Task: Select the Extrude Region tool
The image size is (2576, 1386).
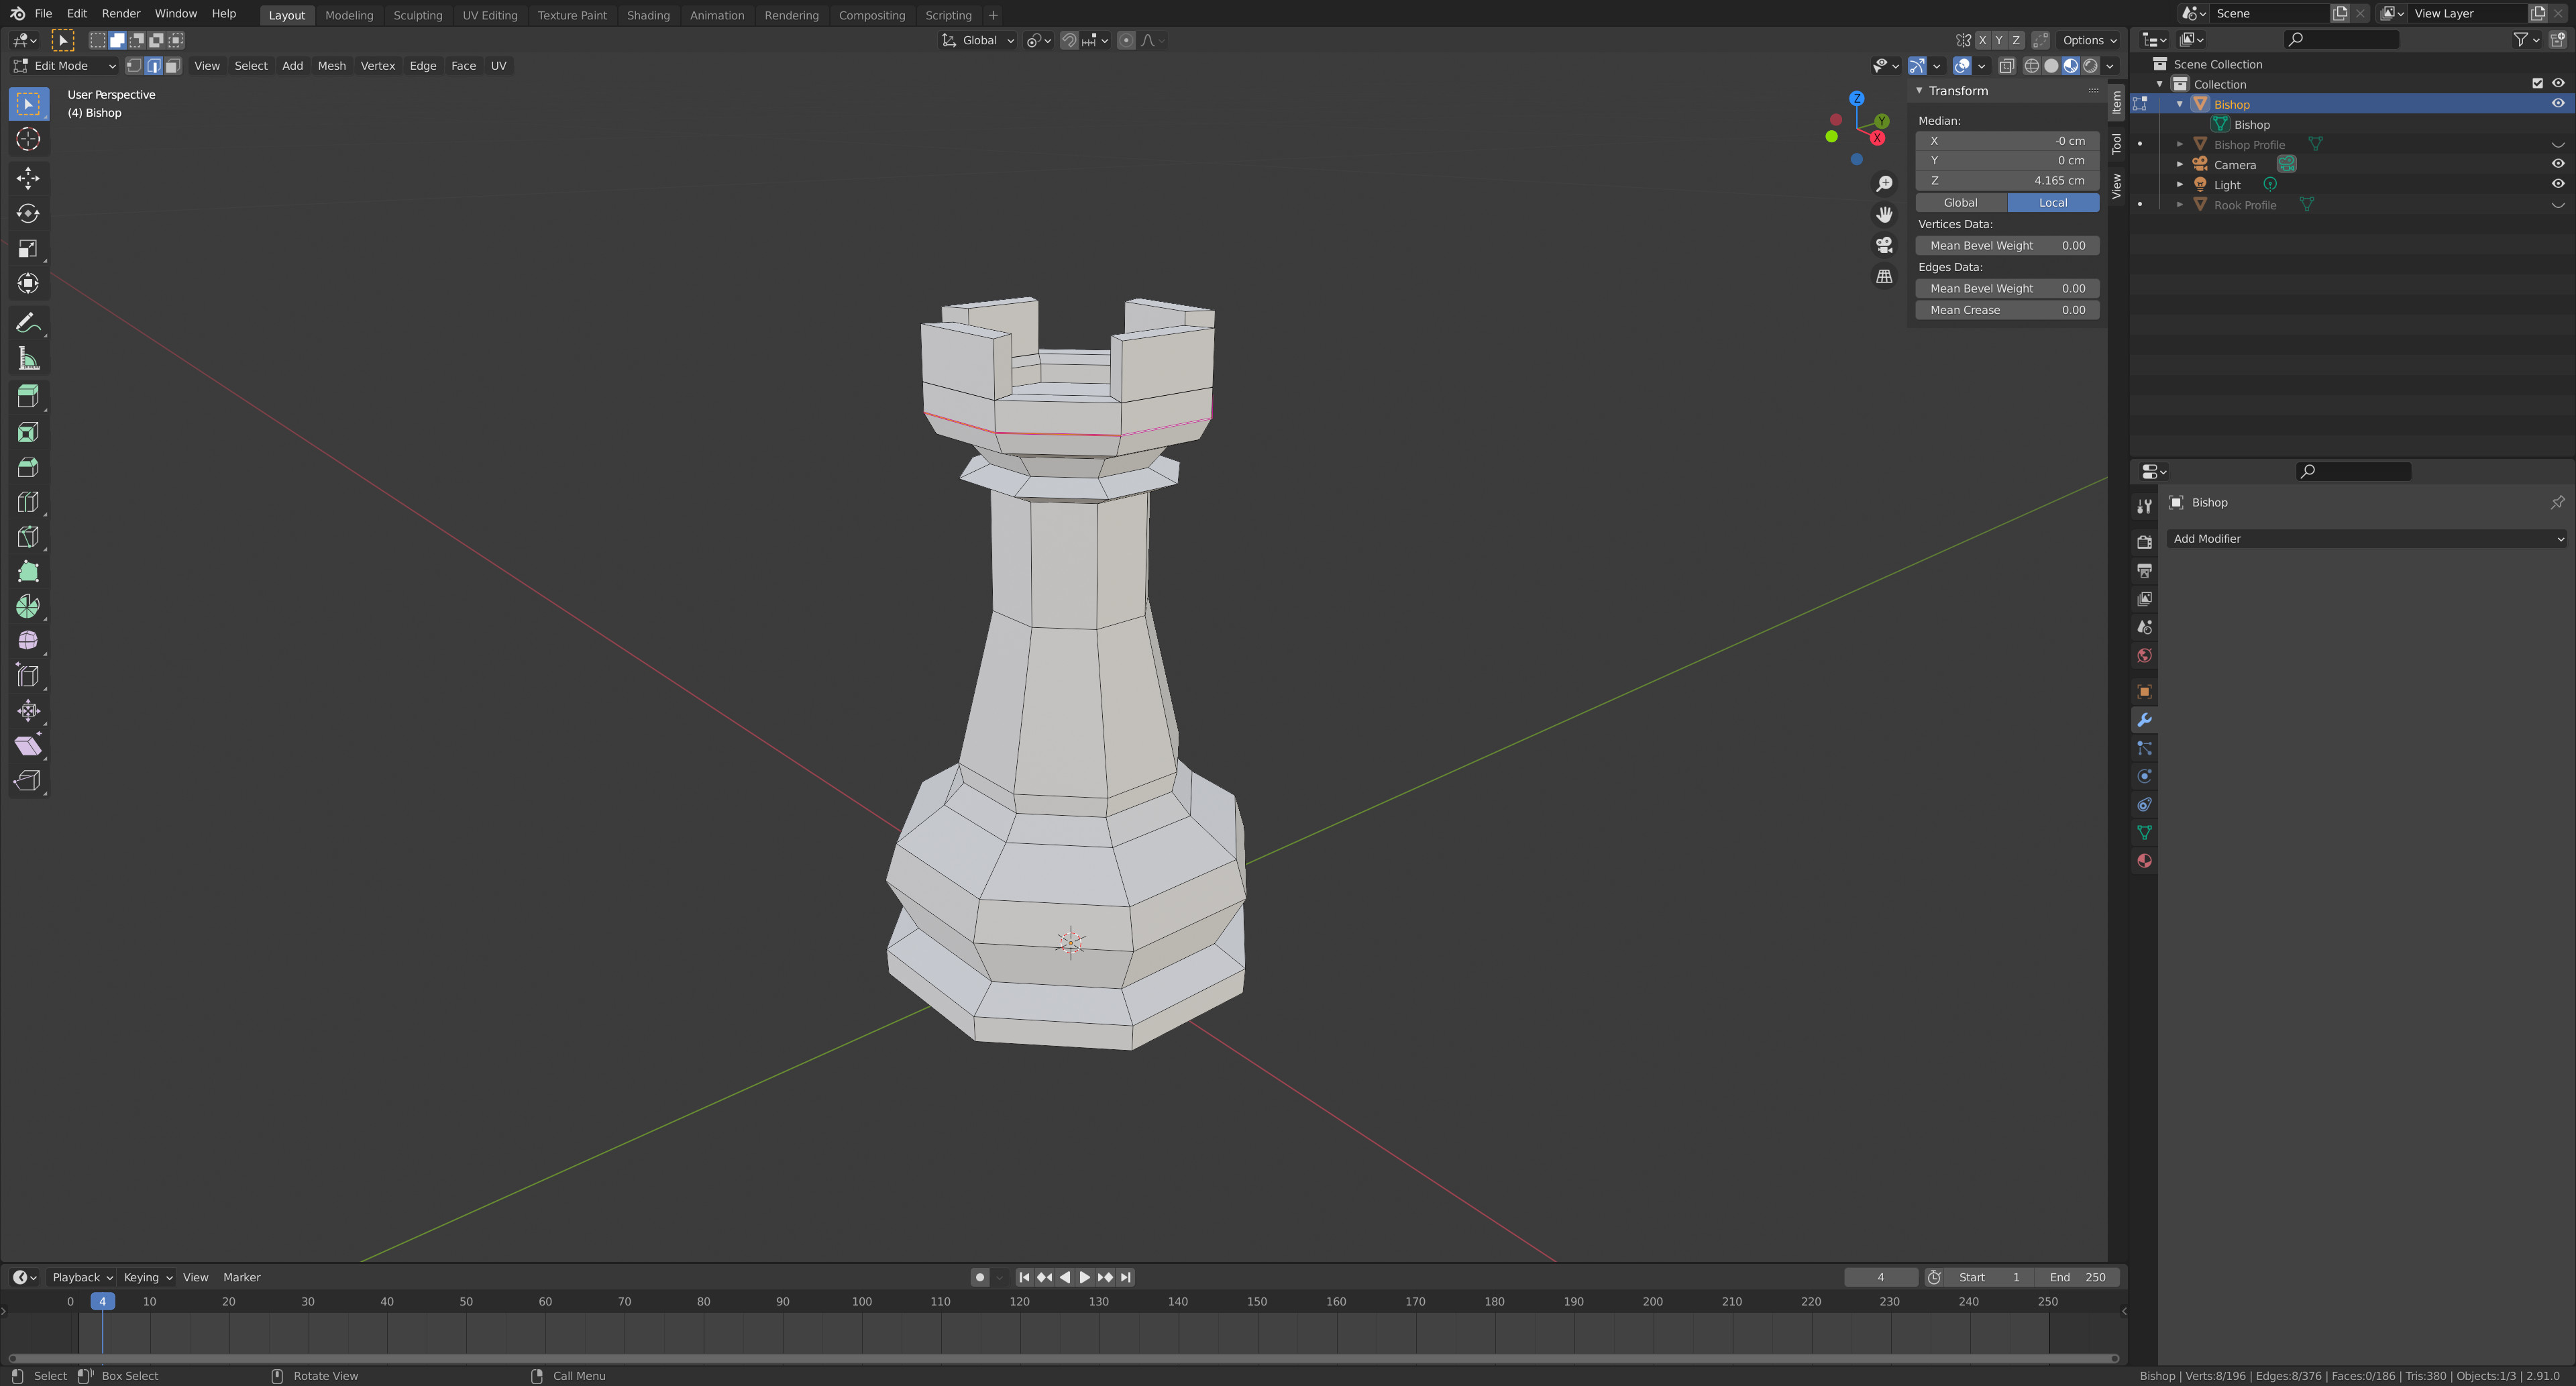Action: (28, 397)
